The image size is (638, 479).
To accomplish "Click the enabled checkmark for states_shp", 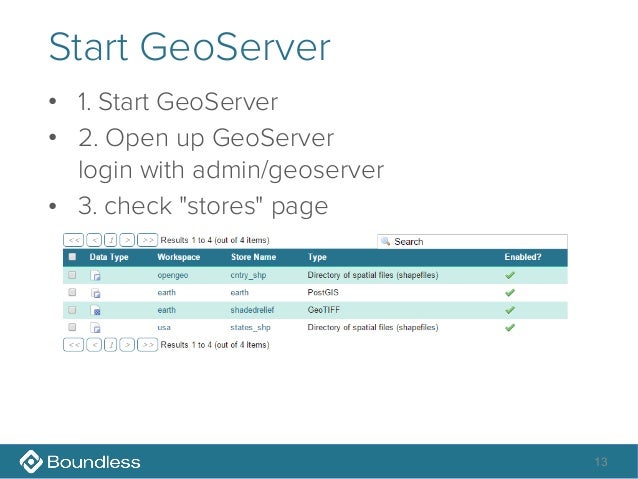I will point(509,327).
